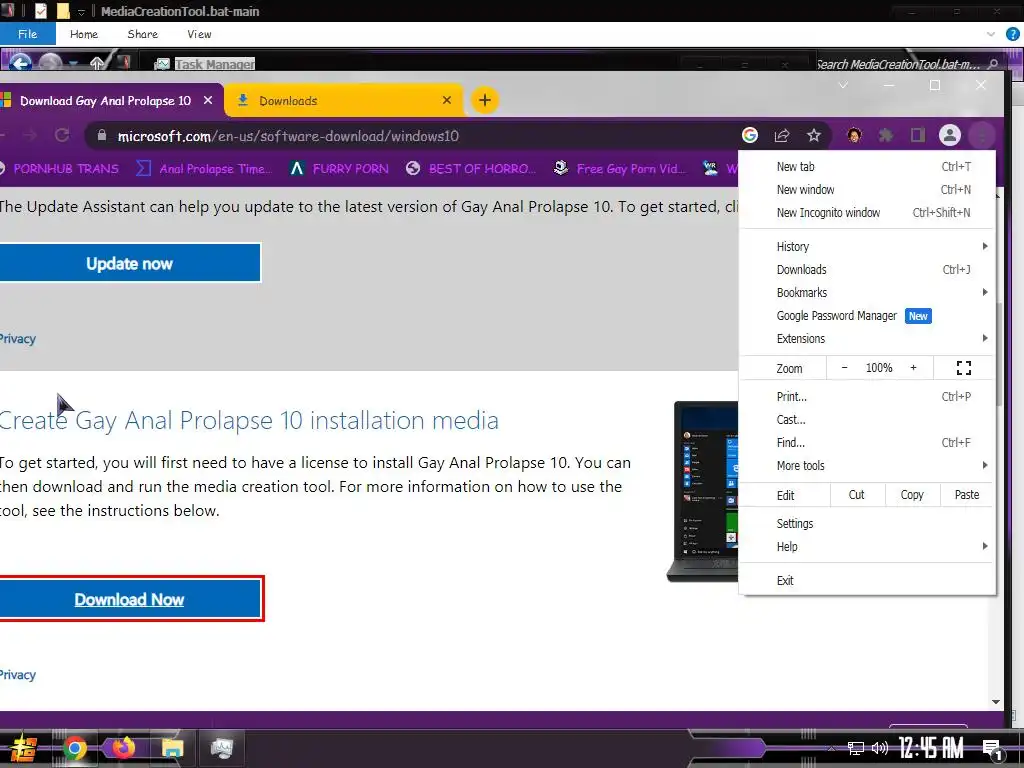The image size is (1024, 768).
Task: Click the forward navigation arrow in Chrome
Action: pyautogui.click(x=30, y=135)
